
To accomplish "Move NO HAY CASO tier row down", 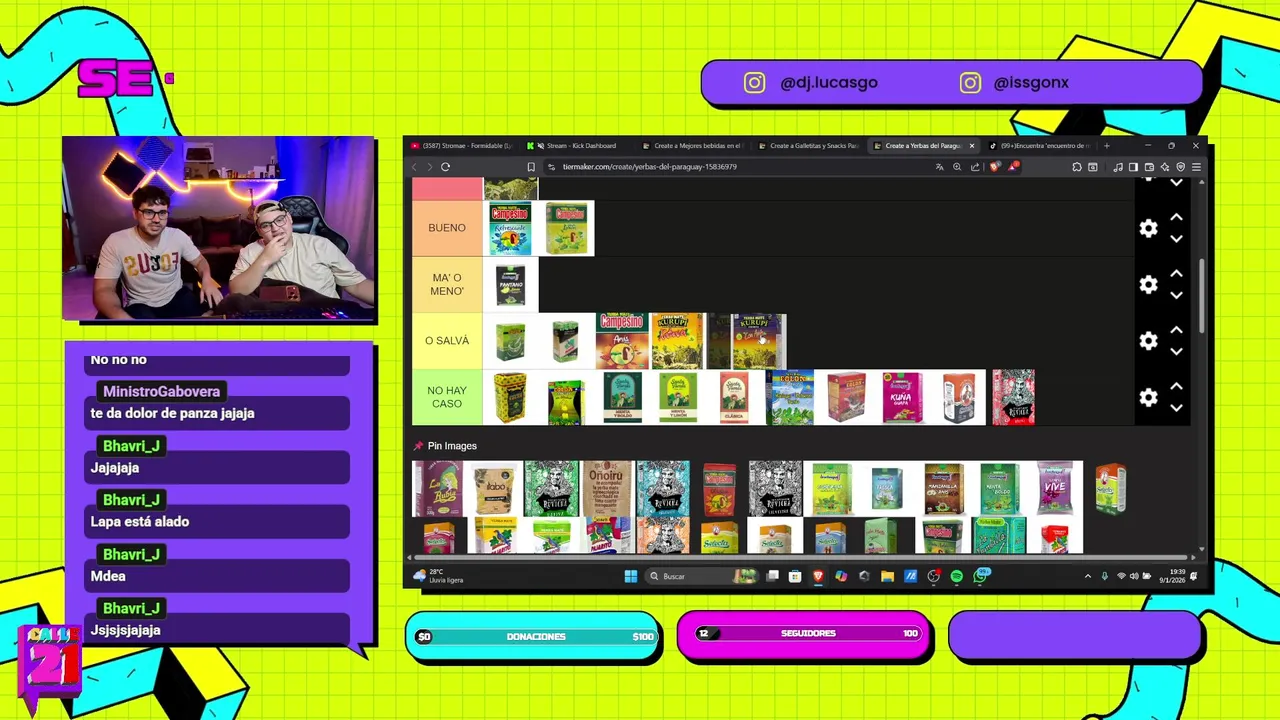I will (1176, 408).
